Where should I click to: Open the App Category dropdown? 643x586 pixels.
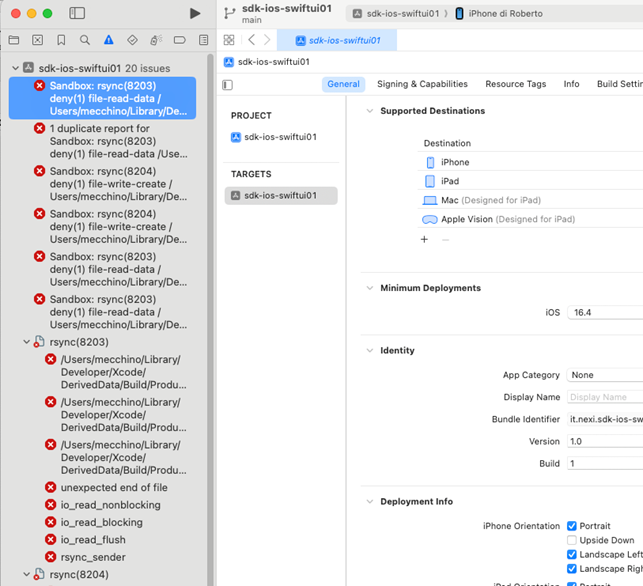[605, 375]
